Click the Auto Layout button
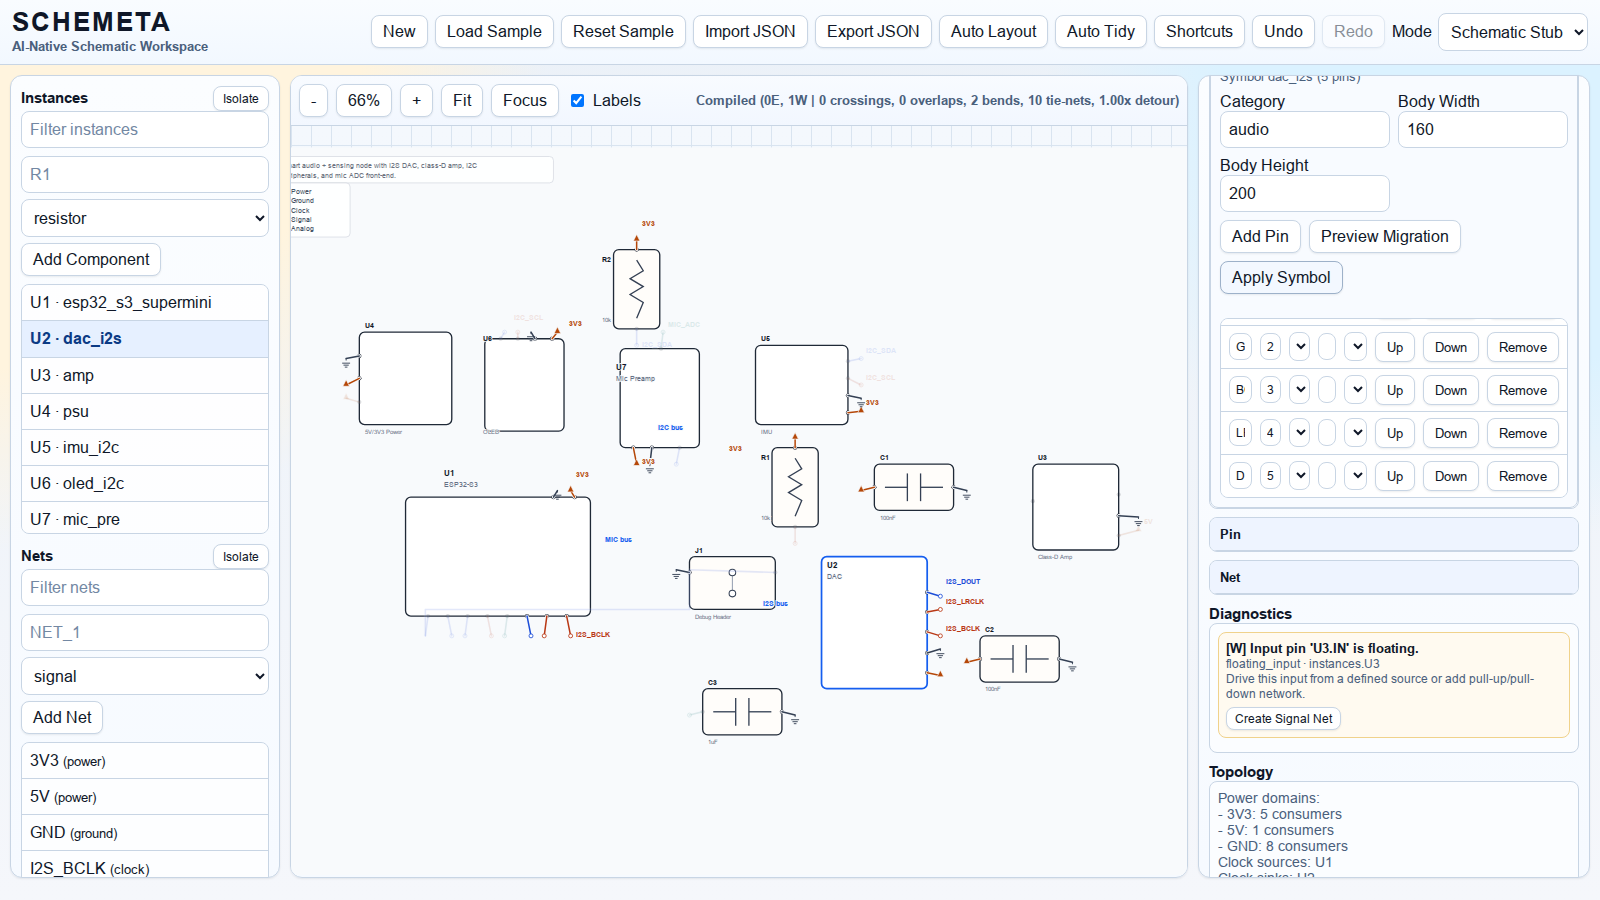1600x900 pixels. pyautogui.click(x=993, y=32)
